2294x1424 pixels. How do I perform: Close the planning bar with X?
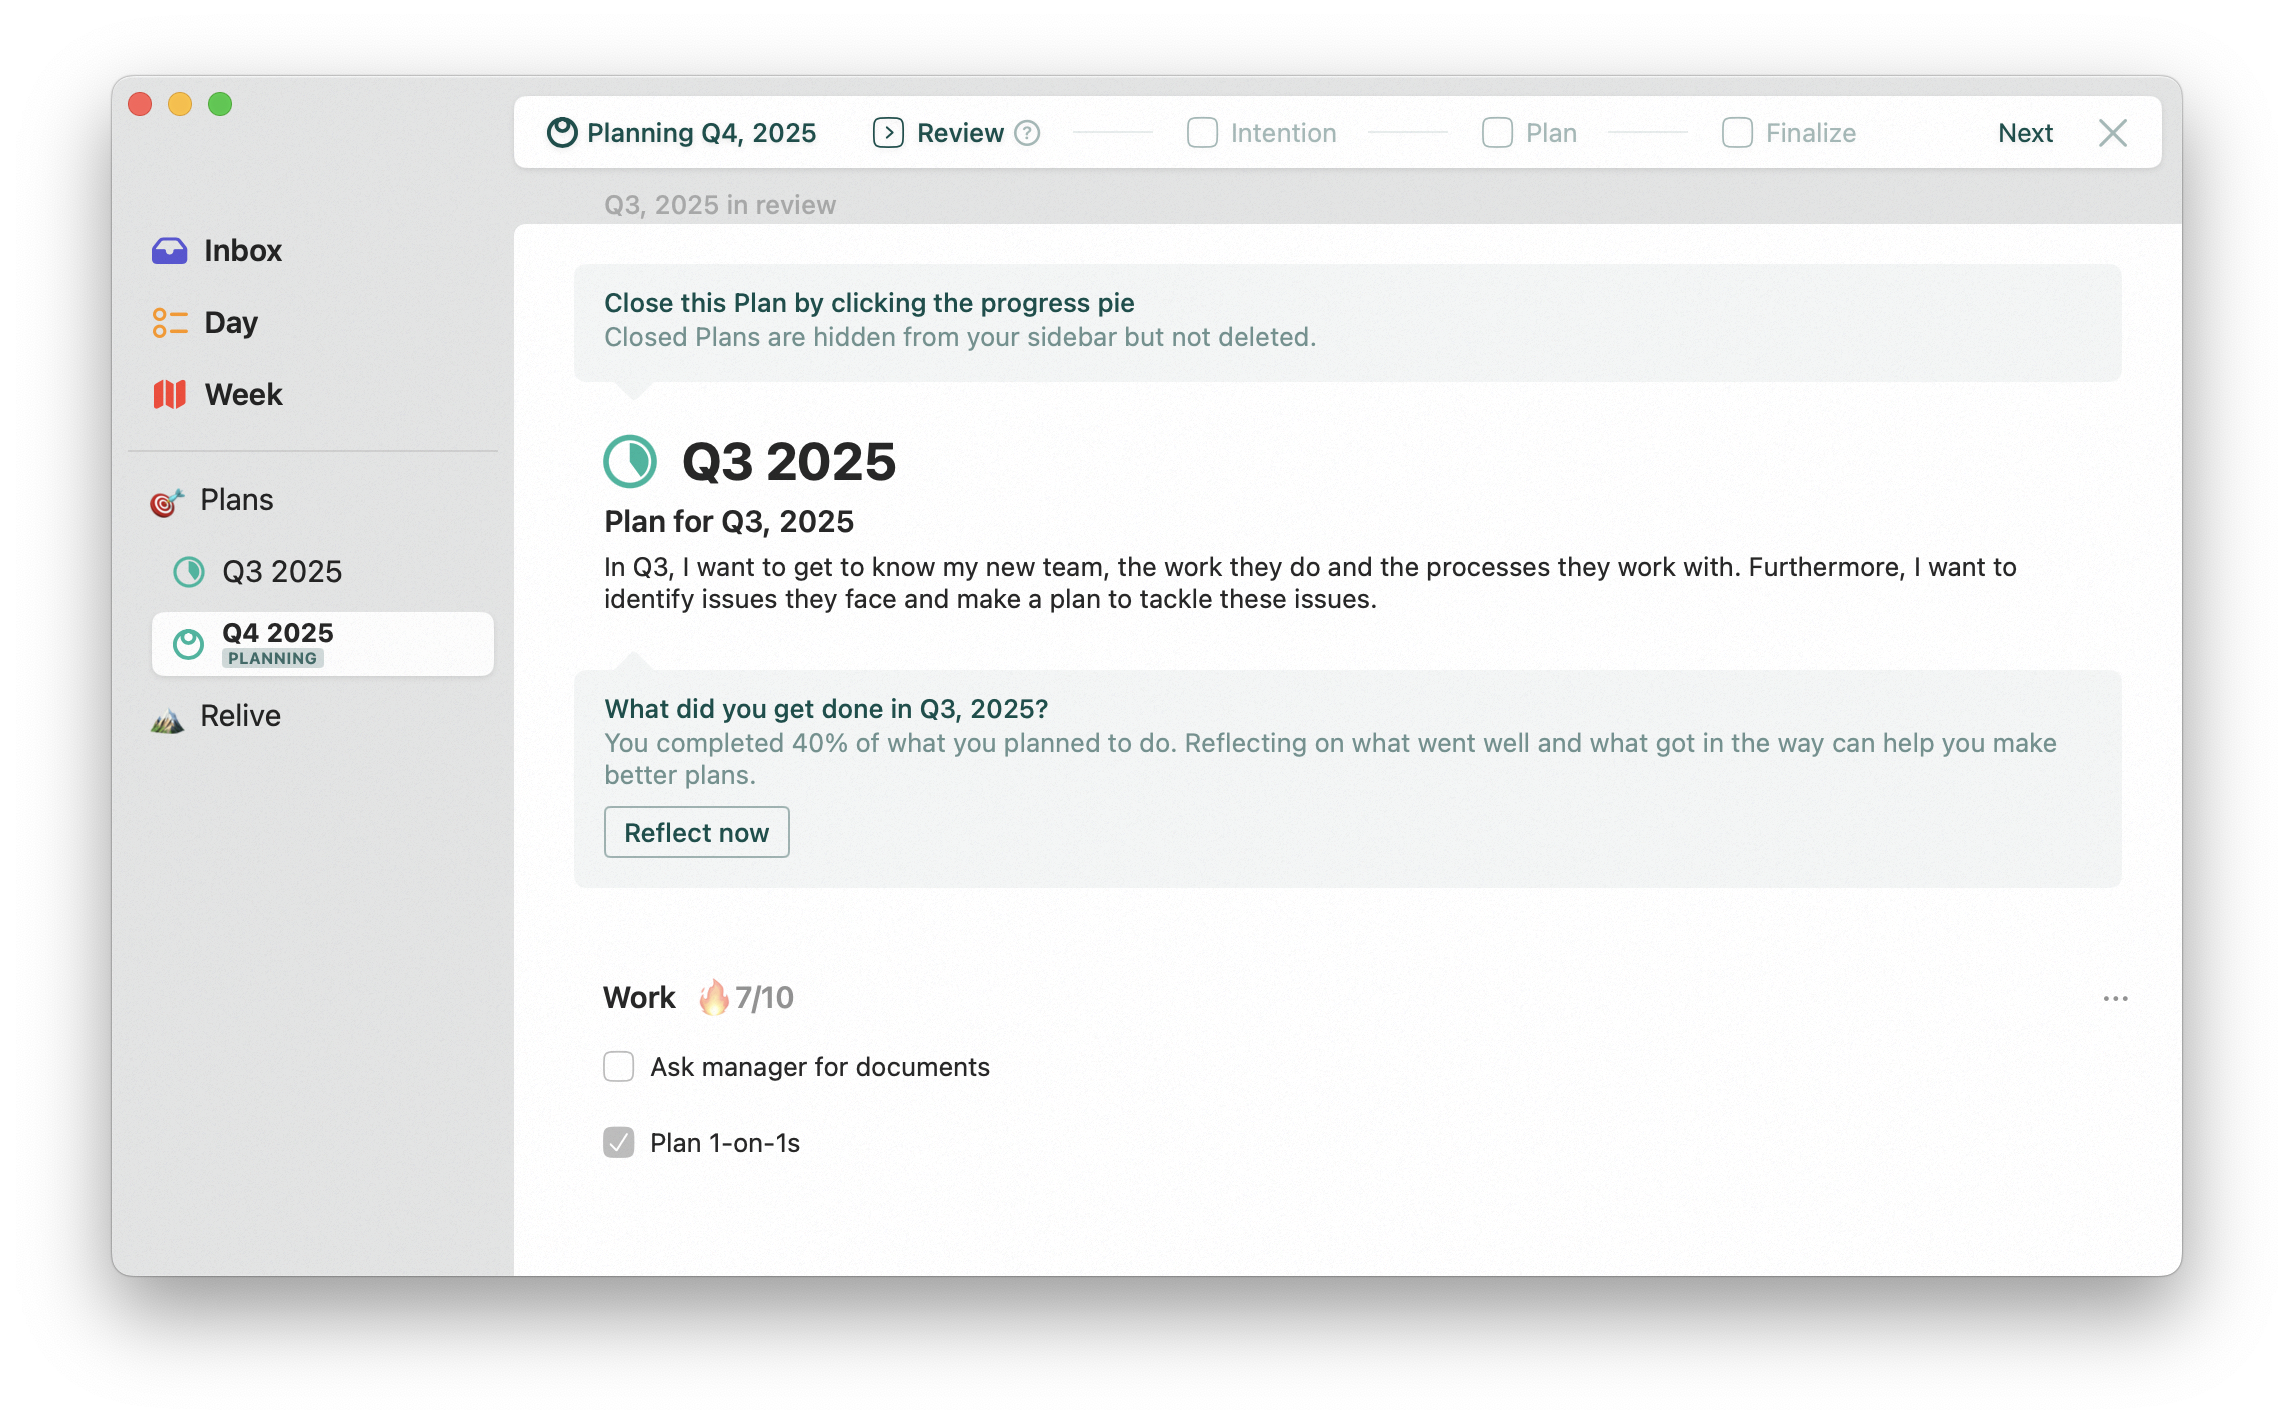[x=2112, y=133]
